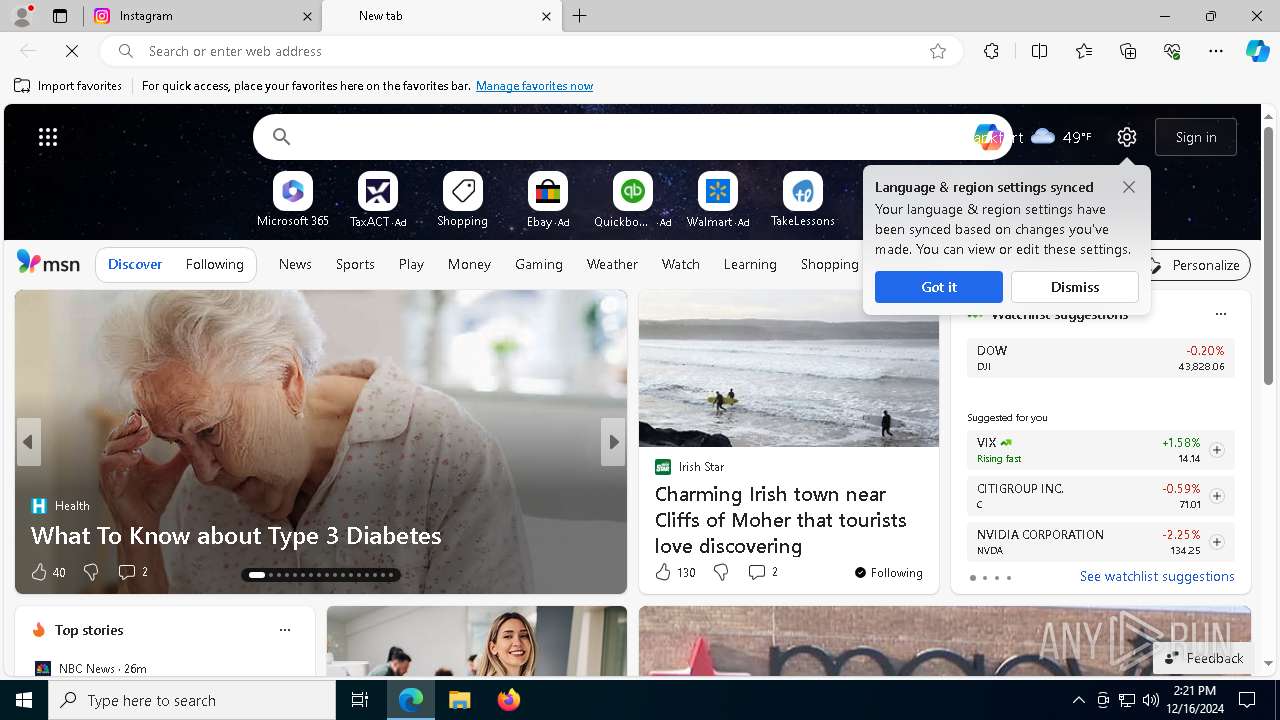Show hidden system tray icons
Image resolution: width=1280 pixels, height=720 pixels.
(1078, 700)
